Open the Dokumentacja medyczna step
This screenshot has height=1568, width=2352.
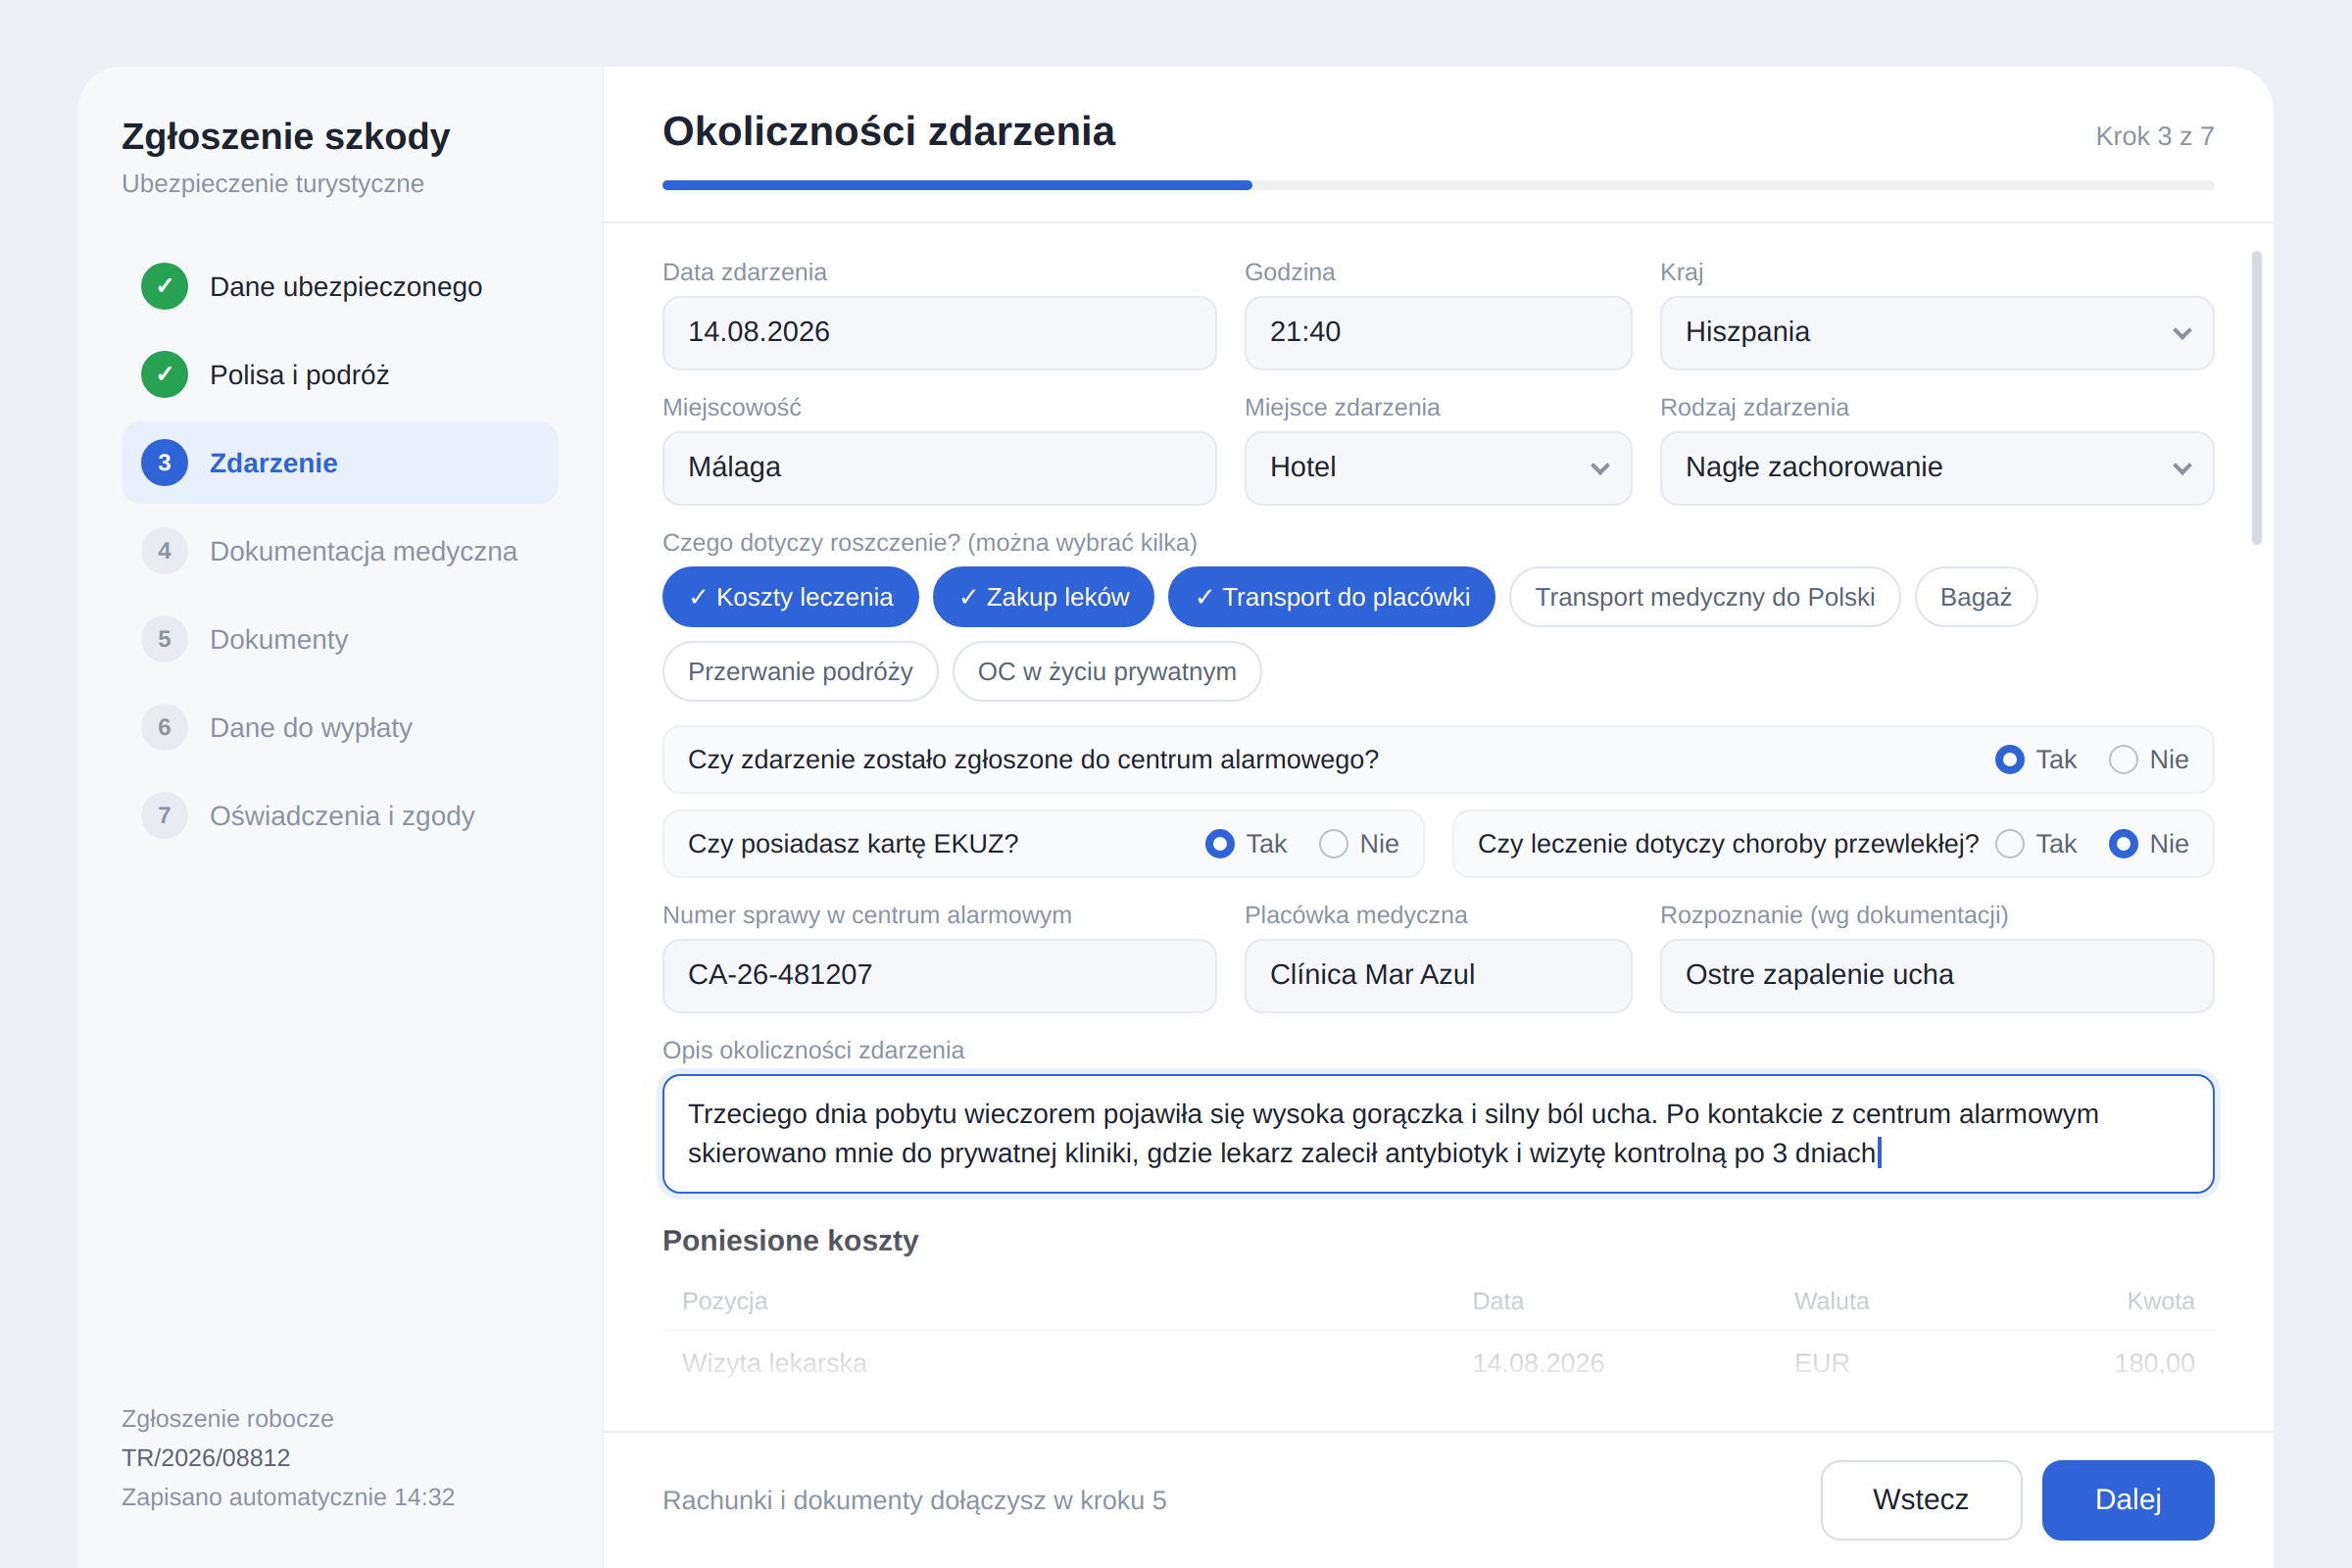click(x=340, y=551)
